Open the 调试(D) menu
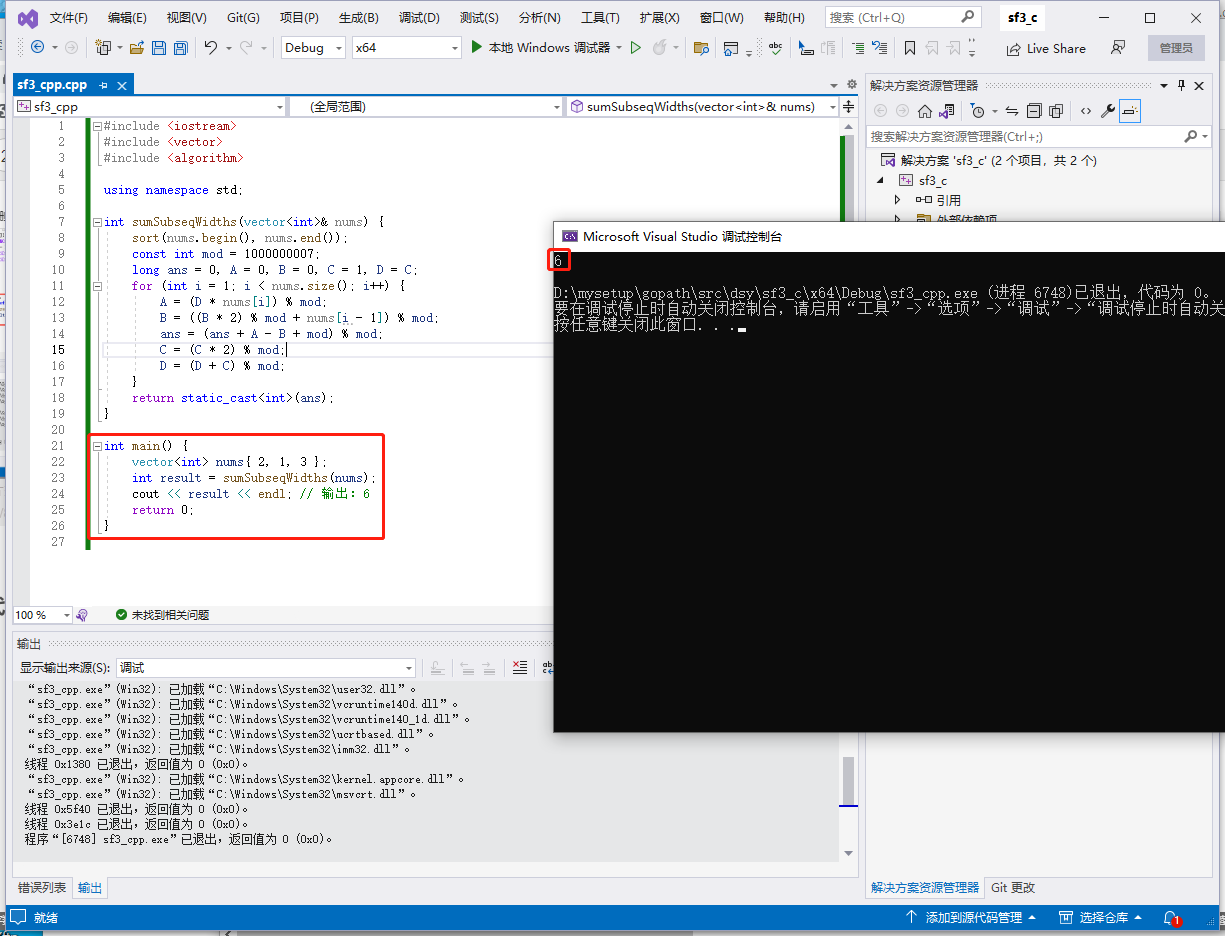The width and height of the screenshot is (1225, 936). pyautogui.click(x=419, y=18)
